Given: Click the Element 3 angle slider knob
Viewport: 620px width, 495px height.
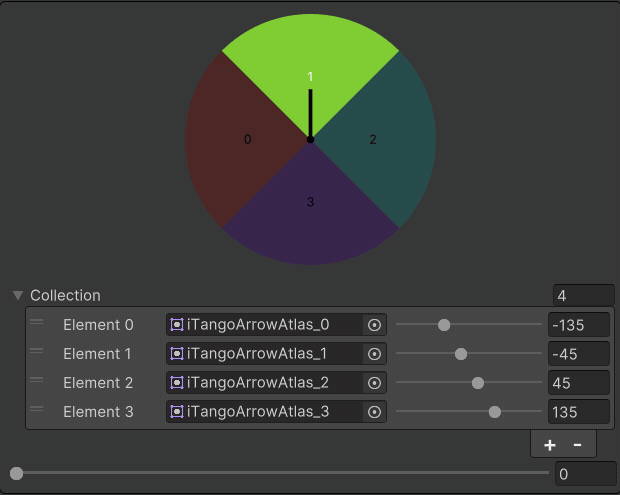Looking at the screenshot, I should [x=494, y=412].
